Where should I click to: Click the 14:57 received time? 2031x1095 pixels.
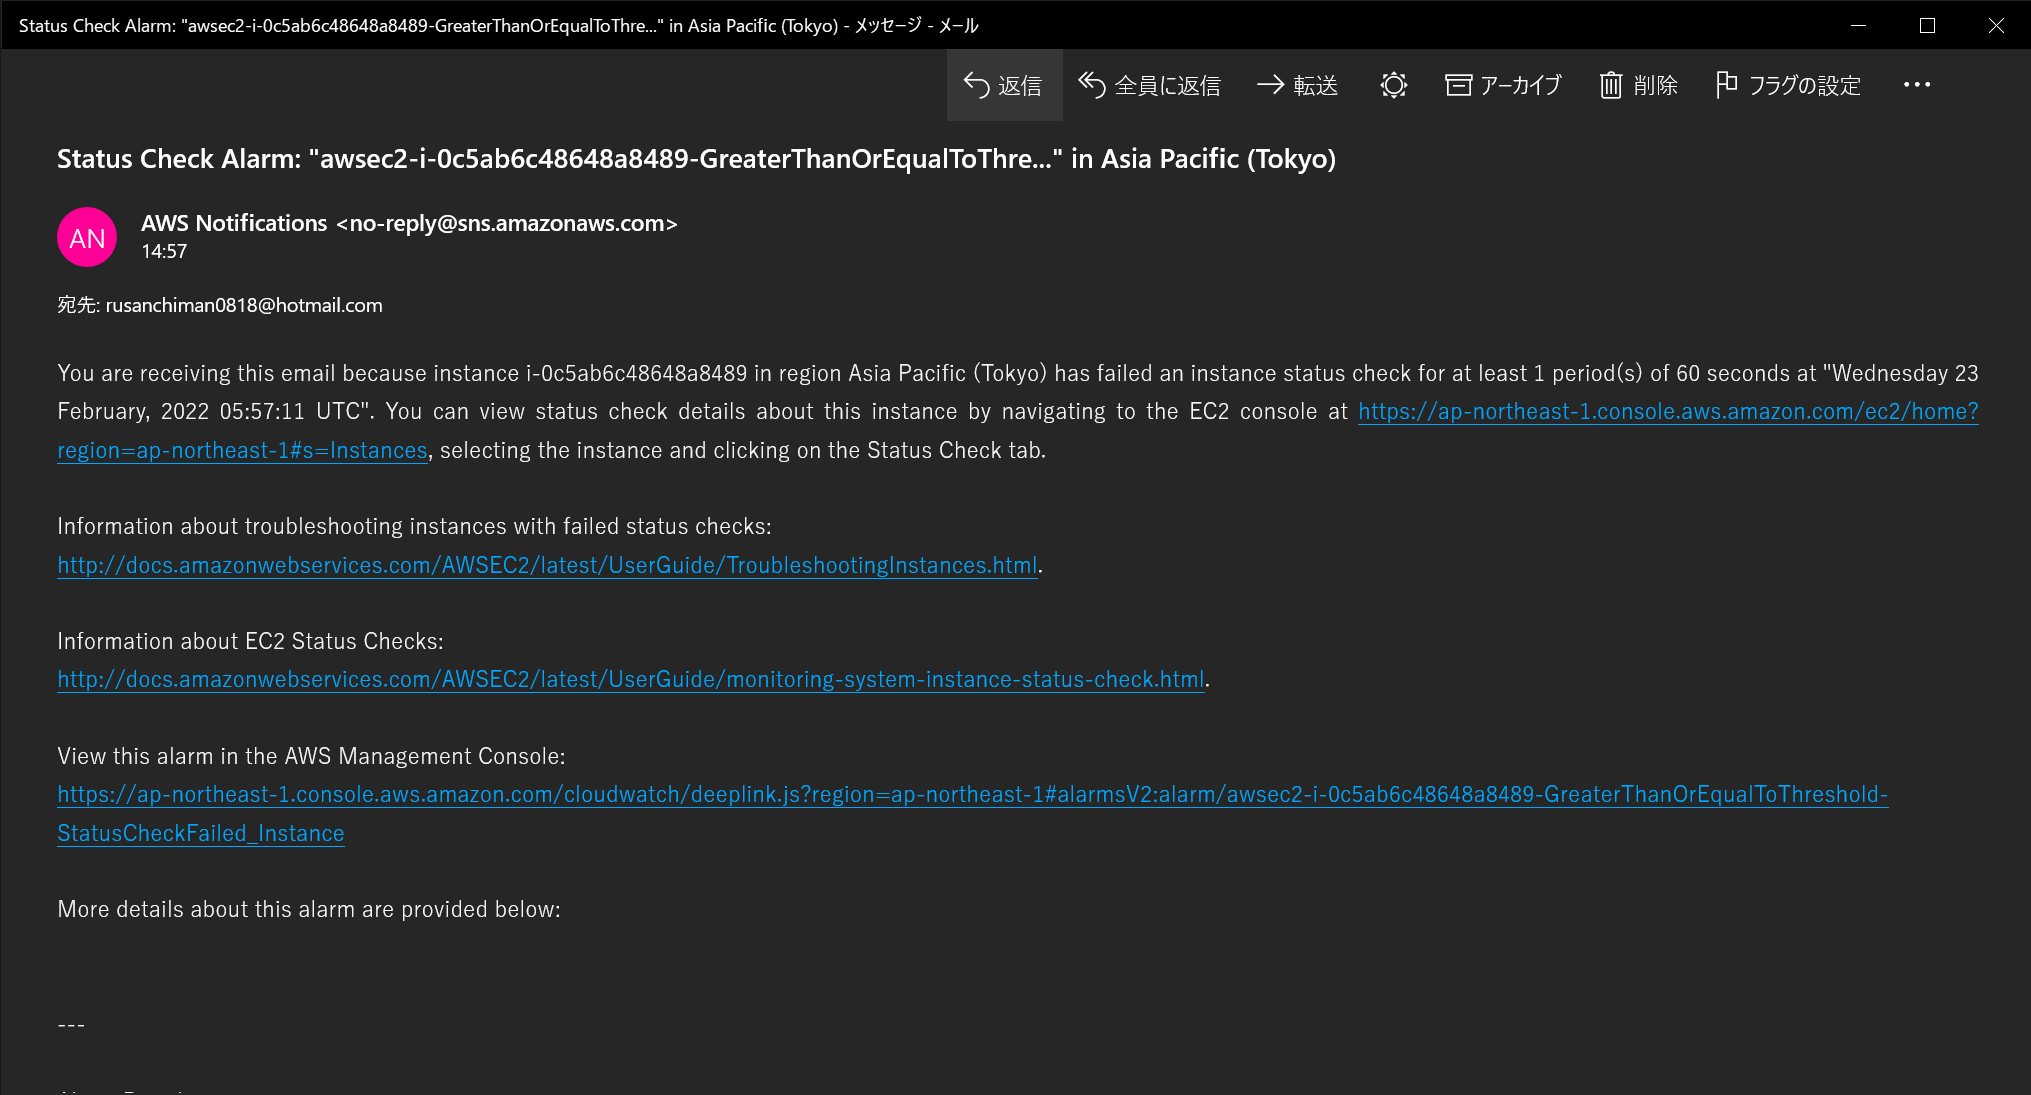point(164,251)
